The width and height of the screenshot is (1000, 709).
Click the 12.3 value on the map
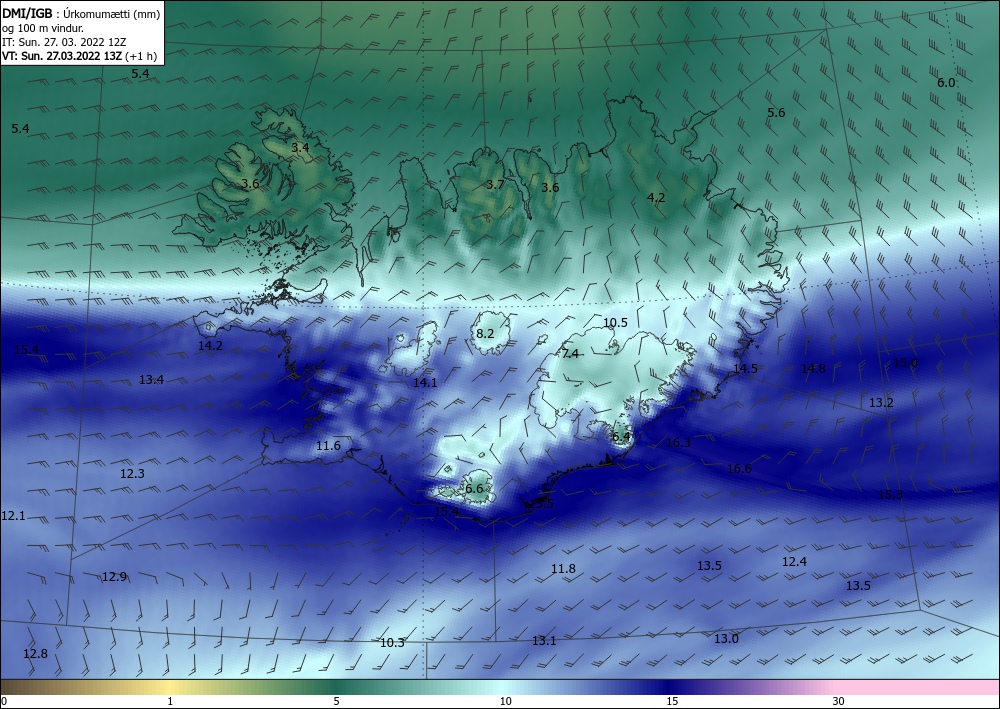tap(132, 474)
